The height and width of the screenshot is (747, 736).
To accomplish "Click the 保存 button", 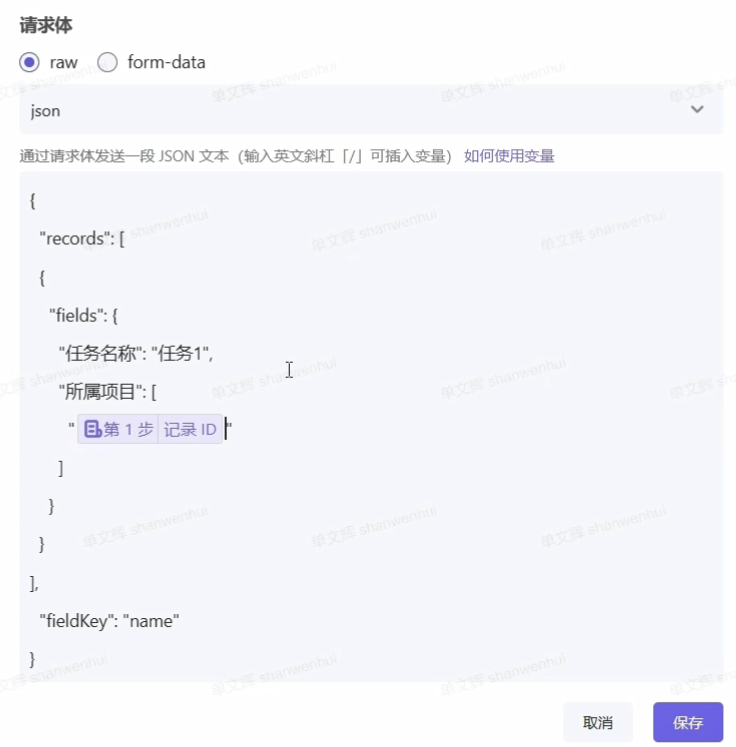I will coord(688,722).
